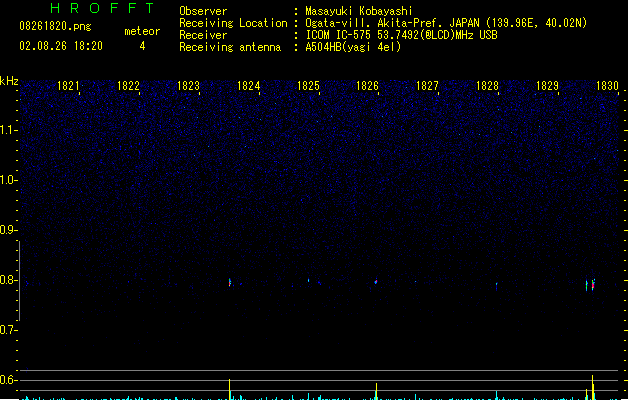Screen dimensions: 629x400
Task: Click the 1828 time axis marker
Action: point(487,86)
